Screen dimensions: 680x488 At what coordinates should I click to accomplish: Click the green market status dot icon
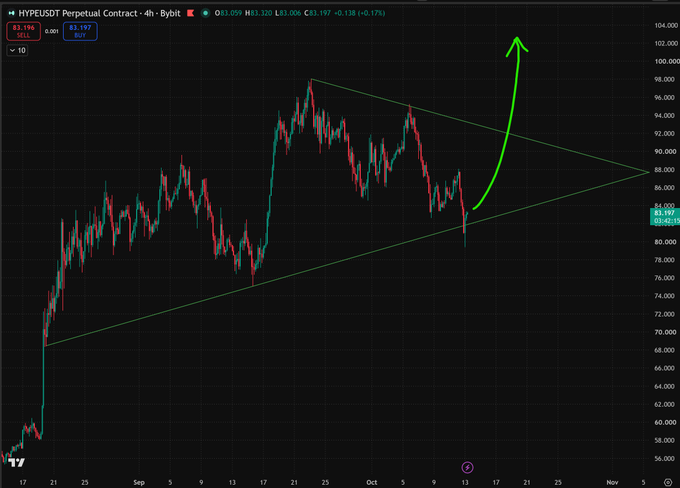206,13
